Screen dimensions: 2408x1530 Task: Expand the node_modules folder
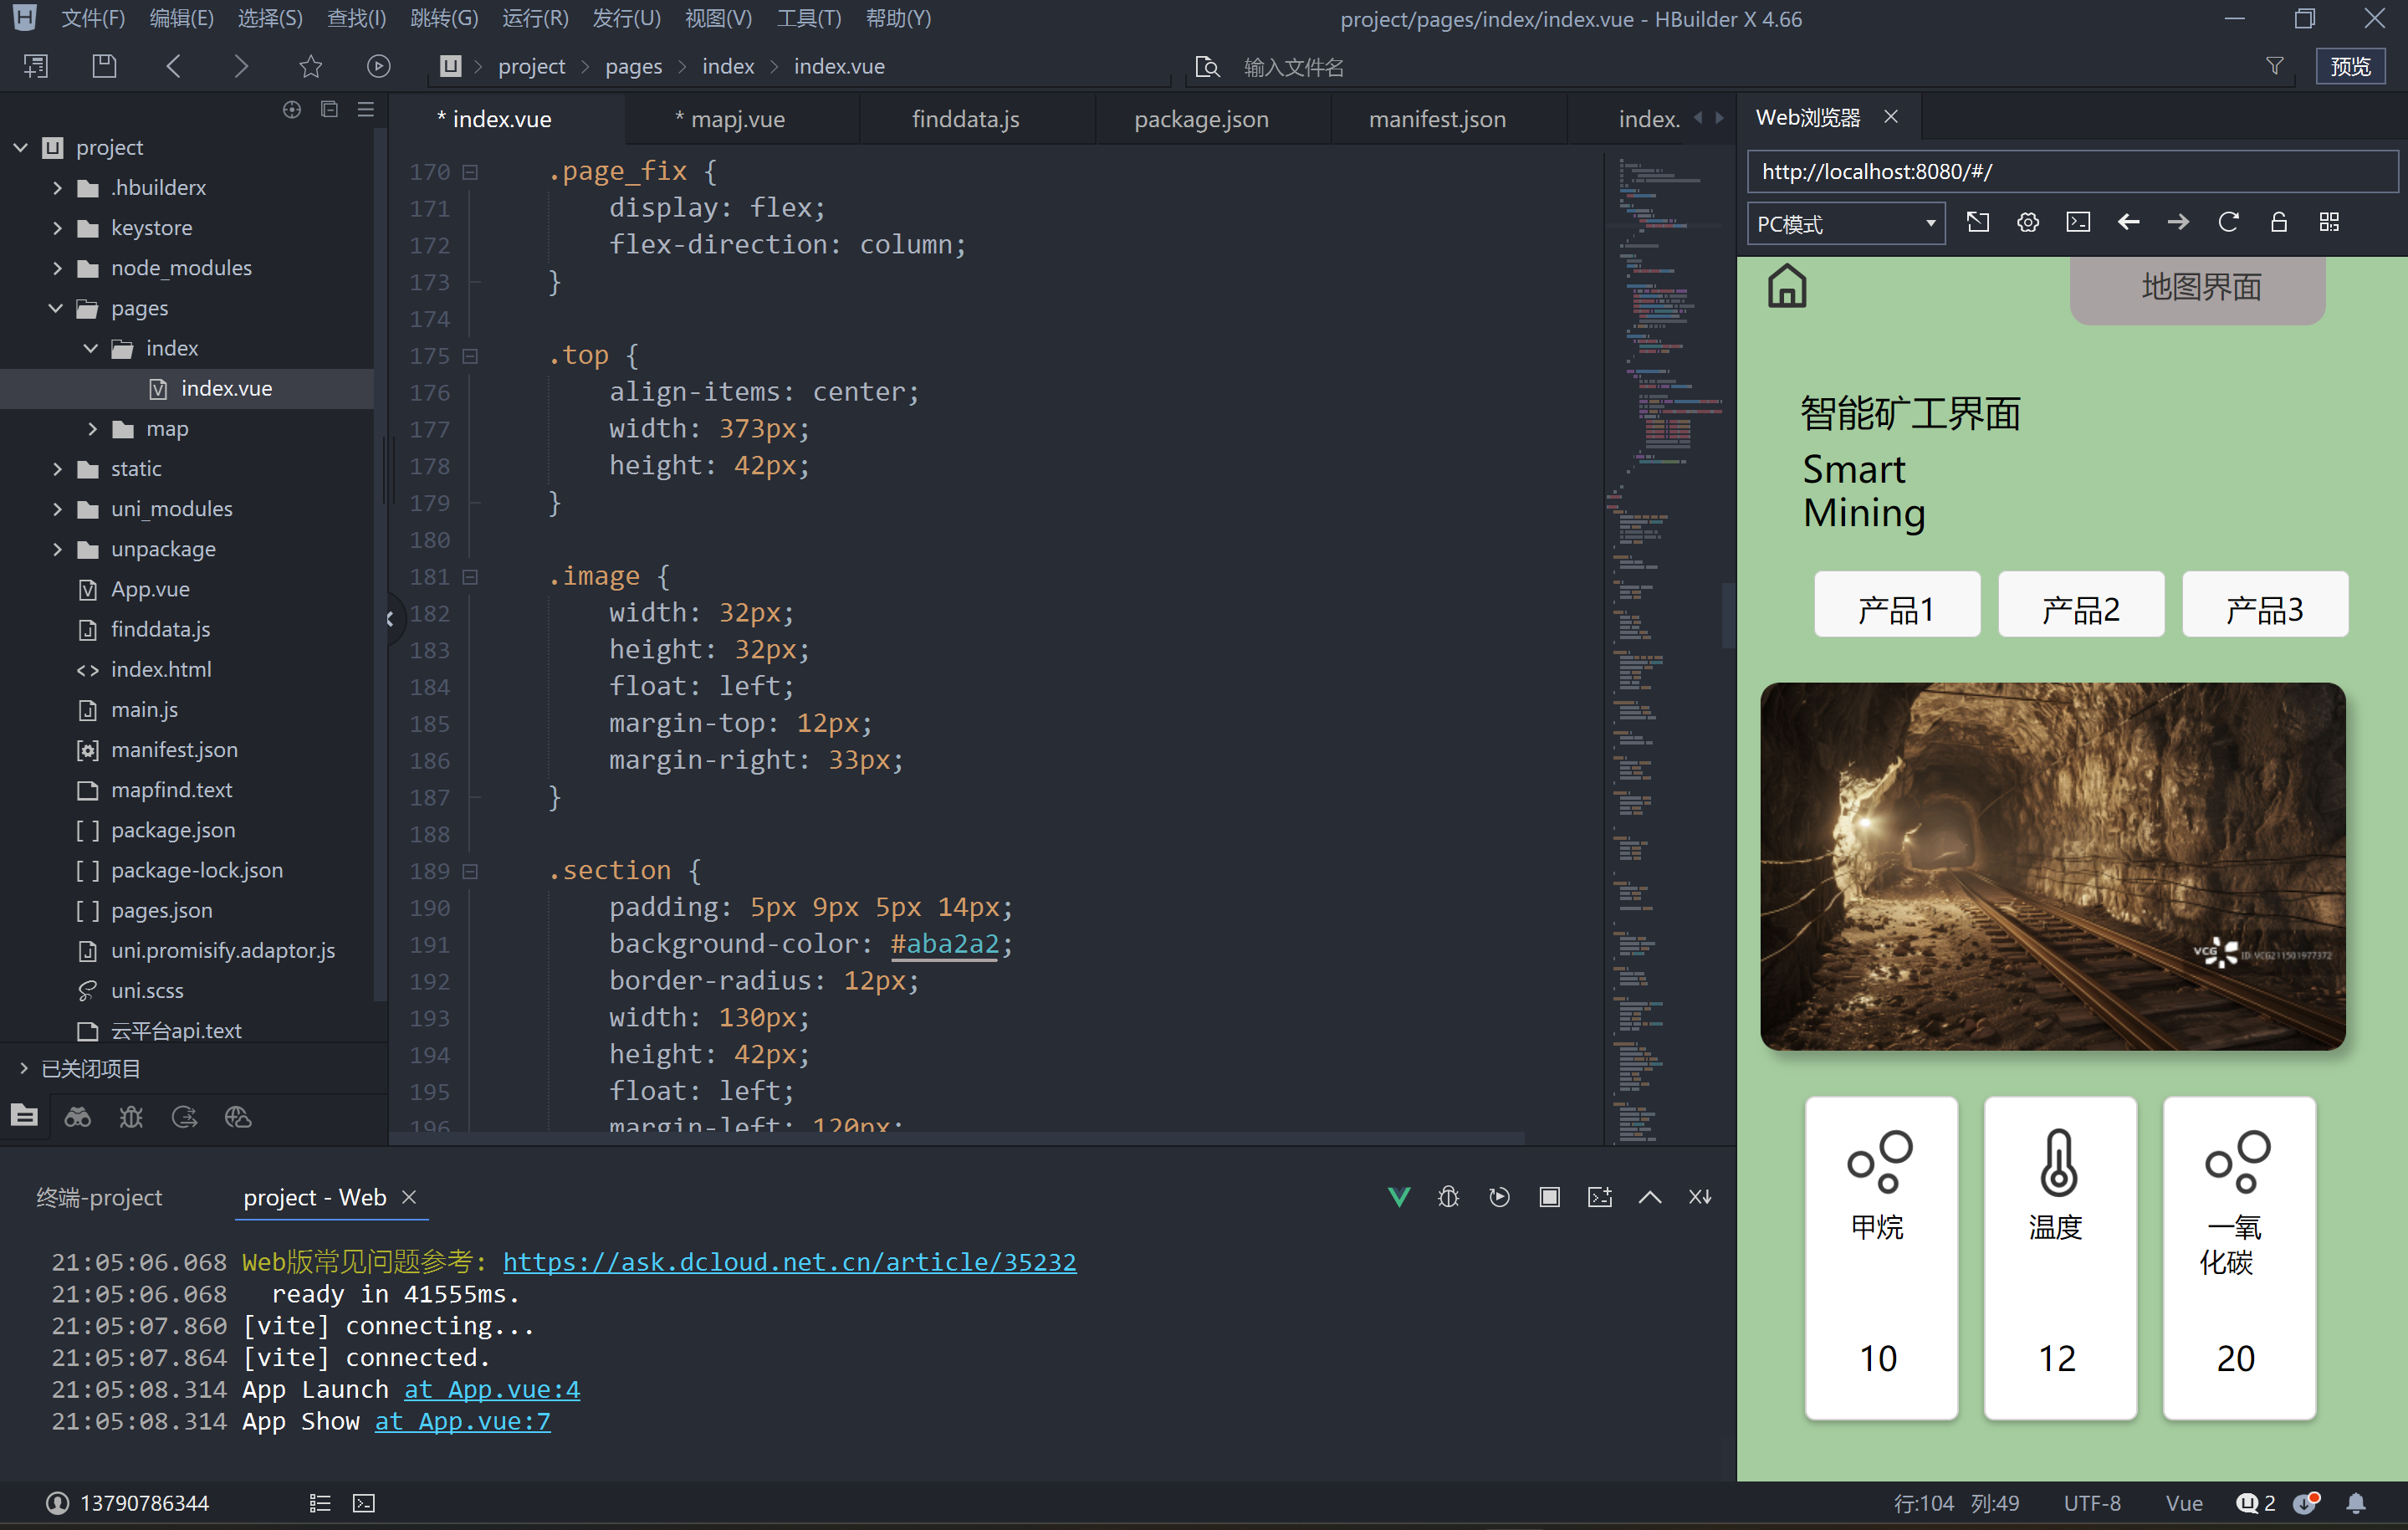click(x=57, y=268)
